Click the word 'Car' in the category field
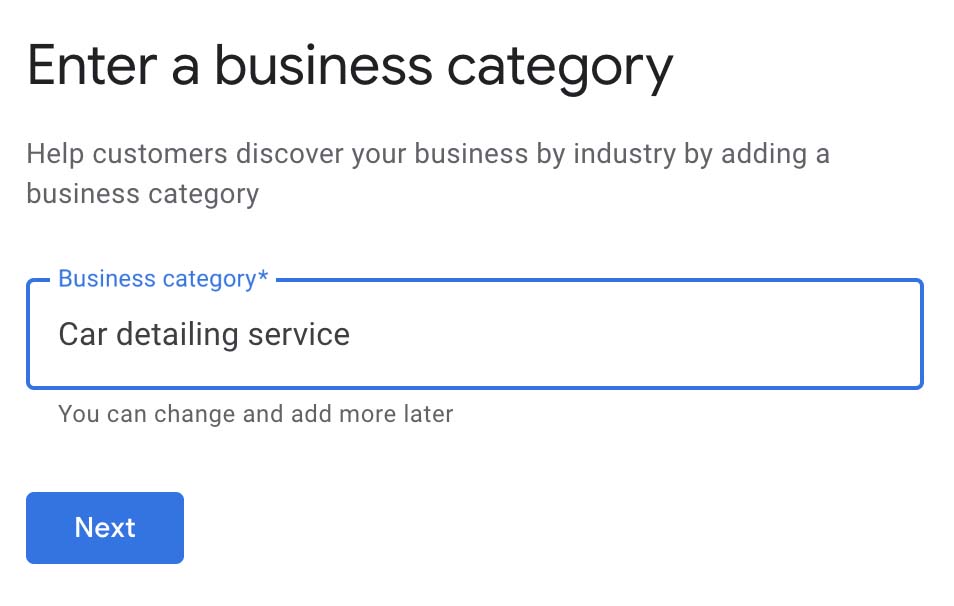Viewport: 954px width, 606px height. pyautogui.click(x=81, y=334)
